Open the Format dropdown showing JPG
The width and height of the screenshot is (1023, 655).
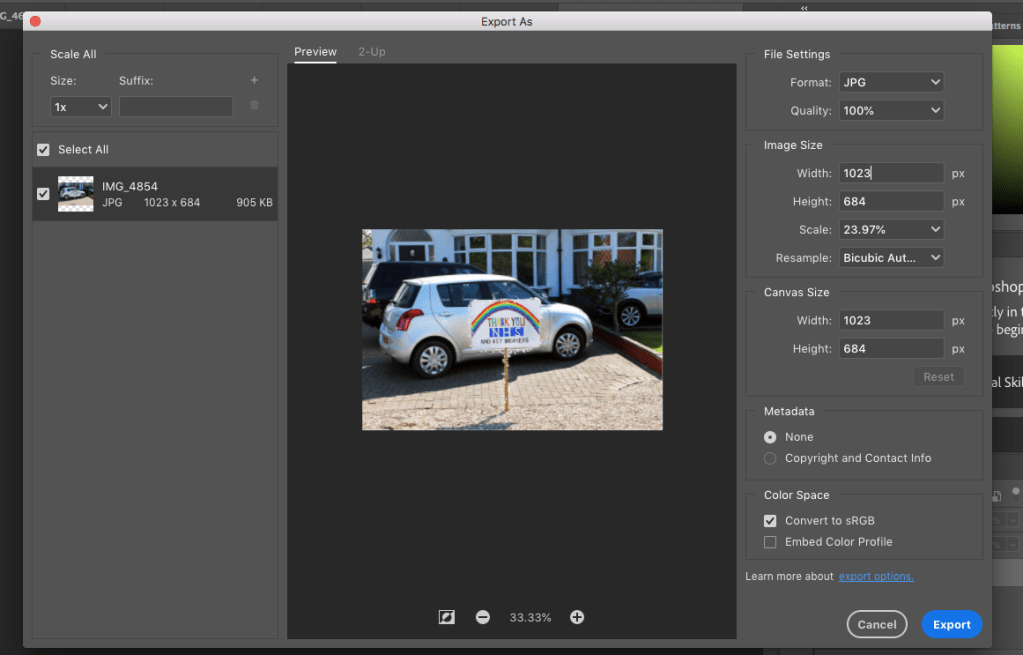pyautogui.click(x=891, y=82)
